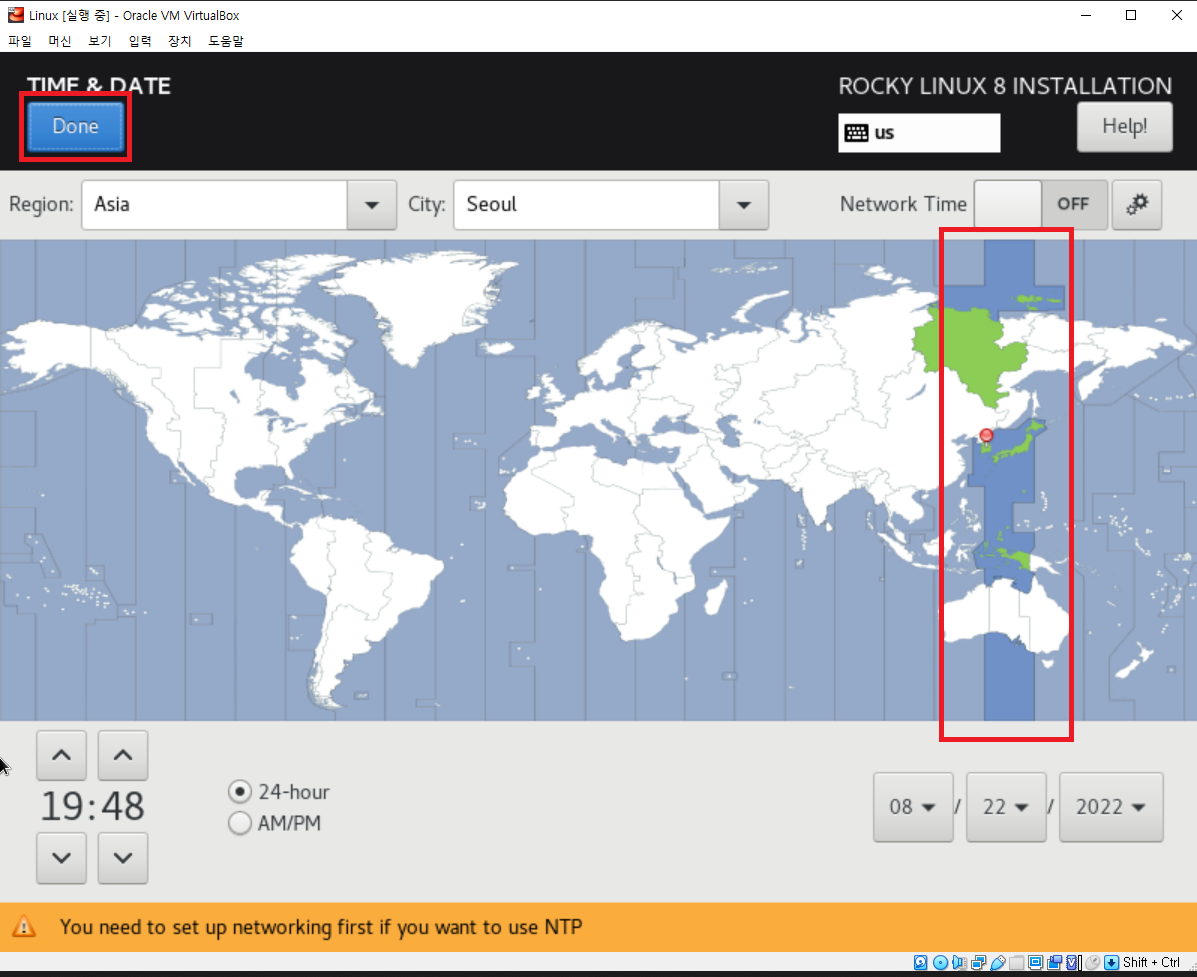Open the 보기 menu
Screen dimensions: 1197x977
coord(99,41)
